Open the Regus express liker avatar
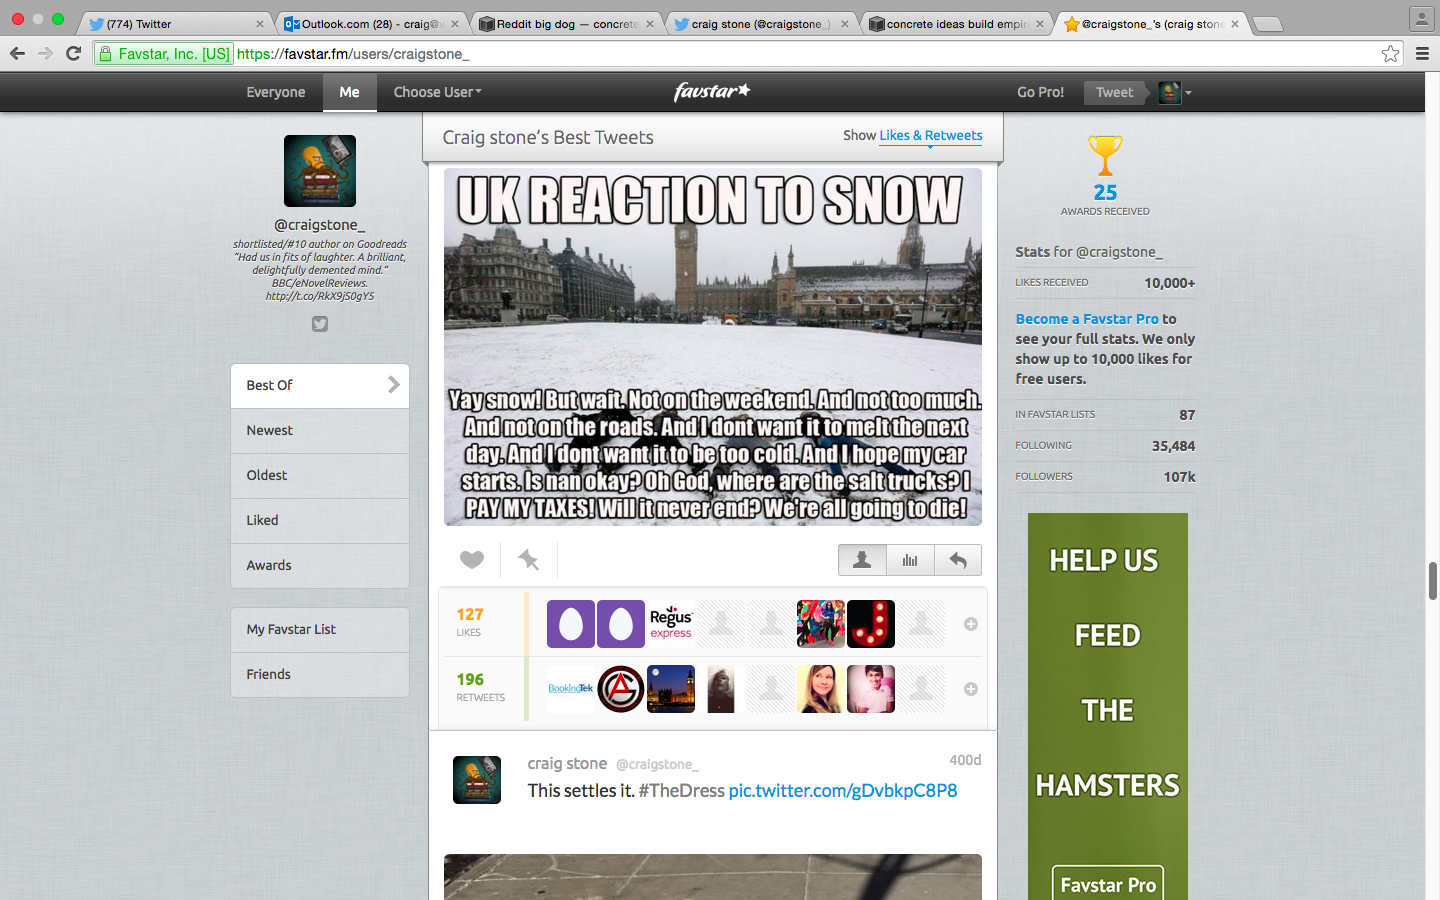The height and width of the screenshot is (900, 1440). pos(671,624)
